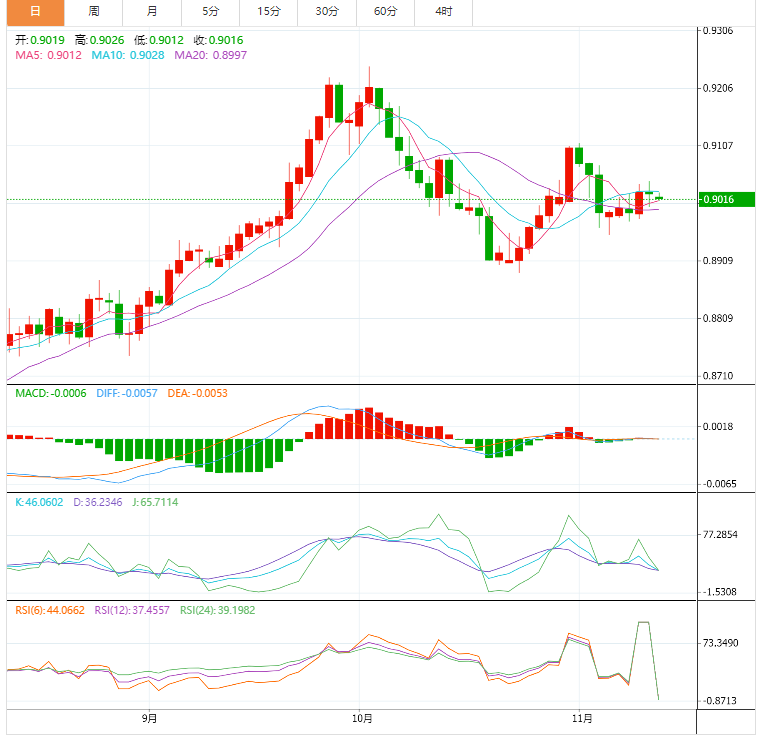Click the MA20 moving average label
The image size is (763, 737).
click(210, 55)
